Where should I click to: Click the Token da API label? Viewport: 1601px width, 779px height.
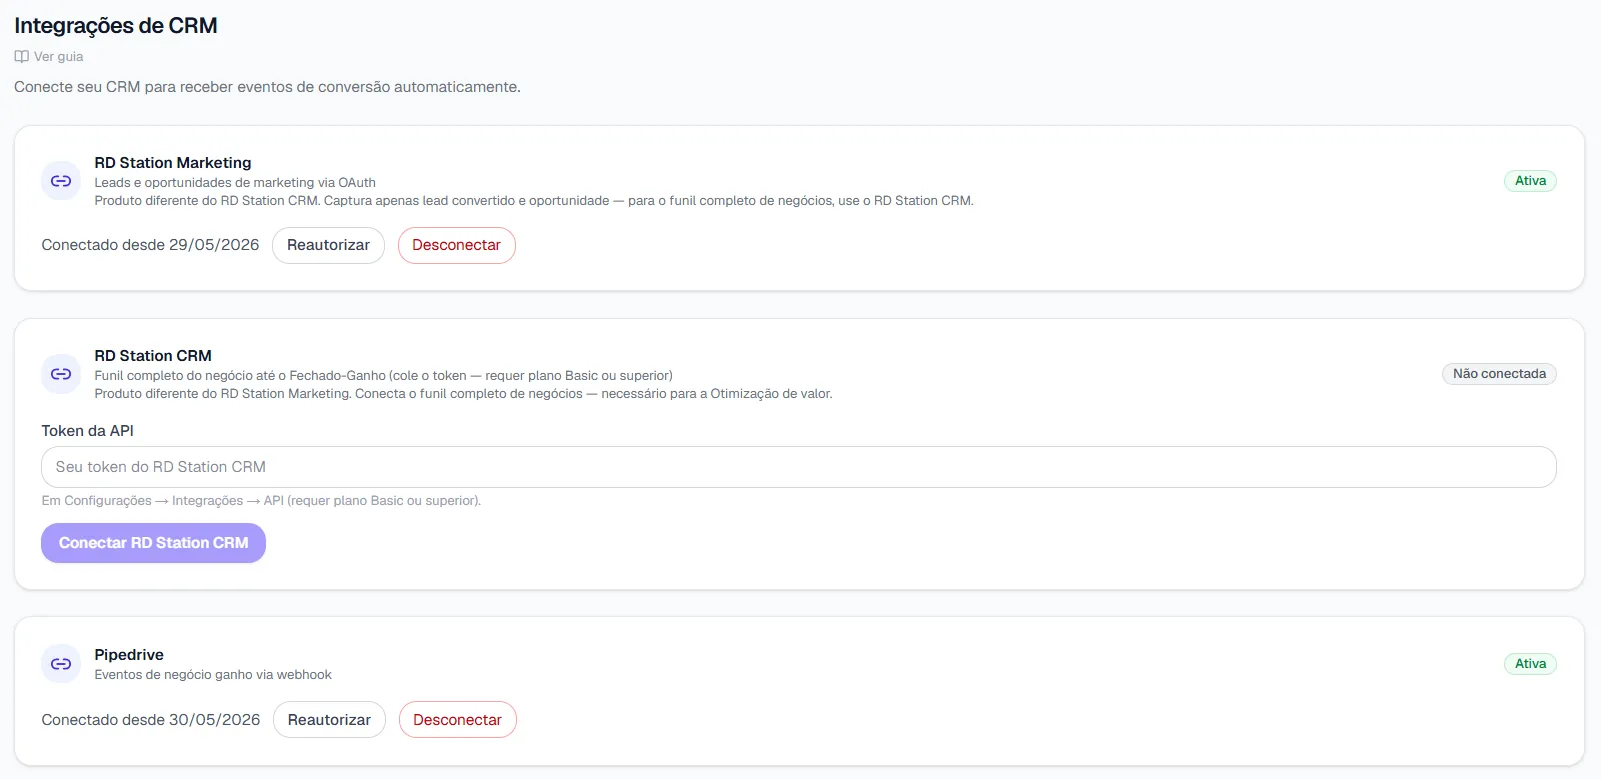tap(87, 431)
